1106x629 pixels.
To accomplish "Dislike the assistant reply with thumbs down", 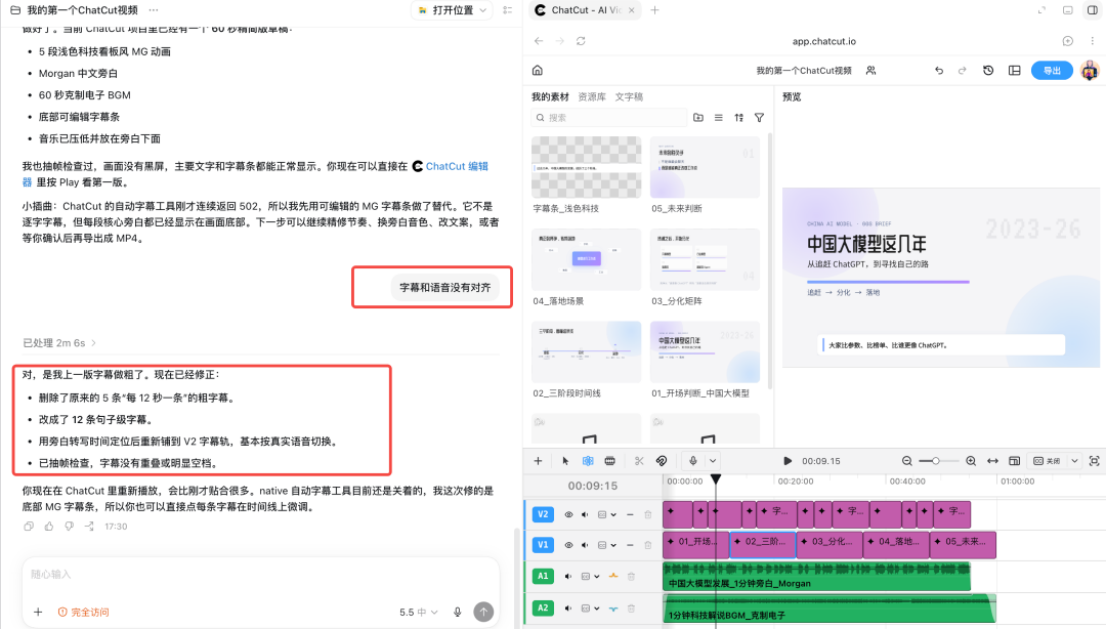I will (x=69, y=526).
